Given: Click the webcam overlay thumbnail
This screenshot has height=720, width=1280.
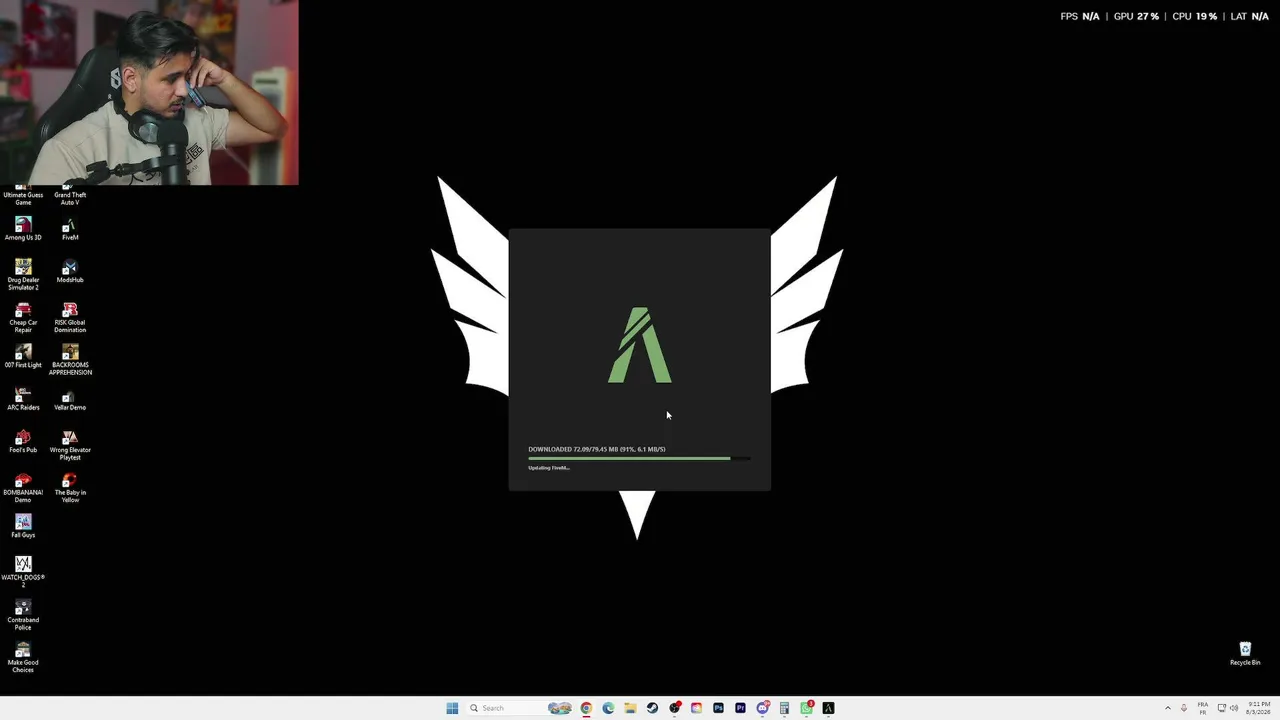Looking at the screenshot, I should click(x=149, y=92).
